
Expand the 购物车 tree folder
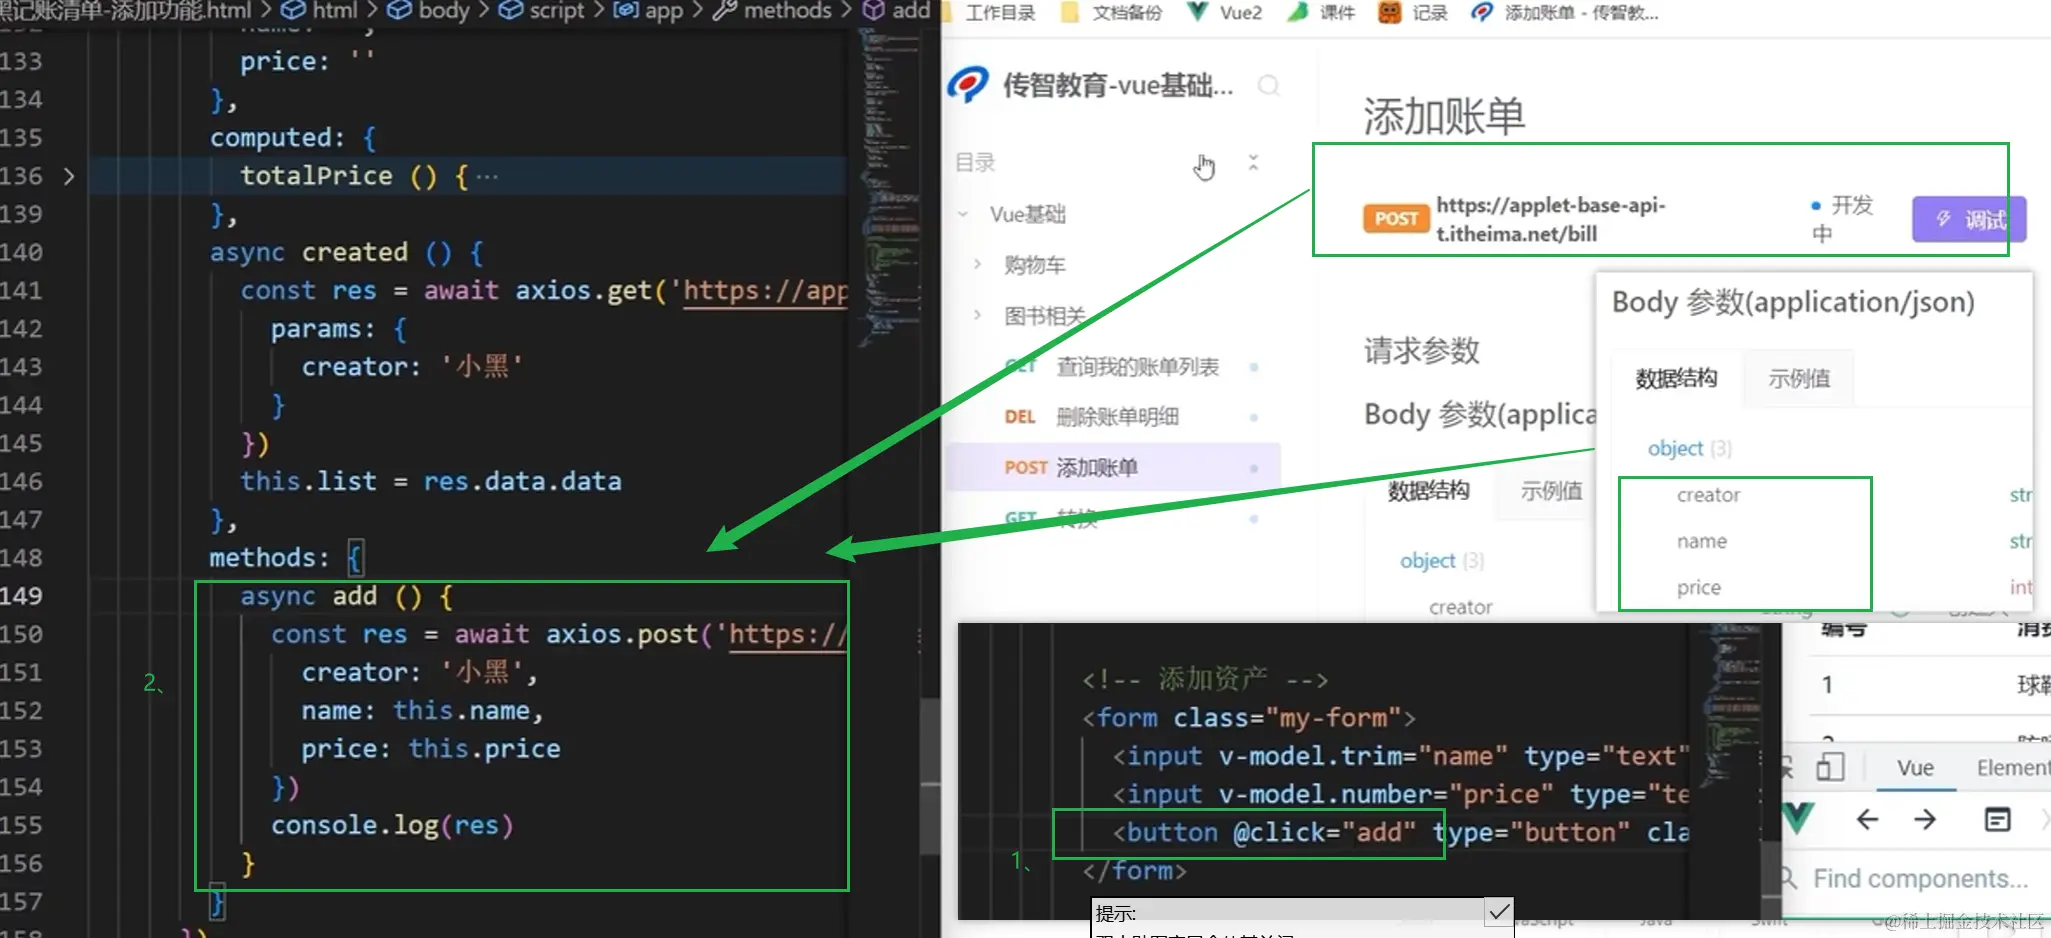pos(978,264)
